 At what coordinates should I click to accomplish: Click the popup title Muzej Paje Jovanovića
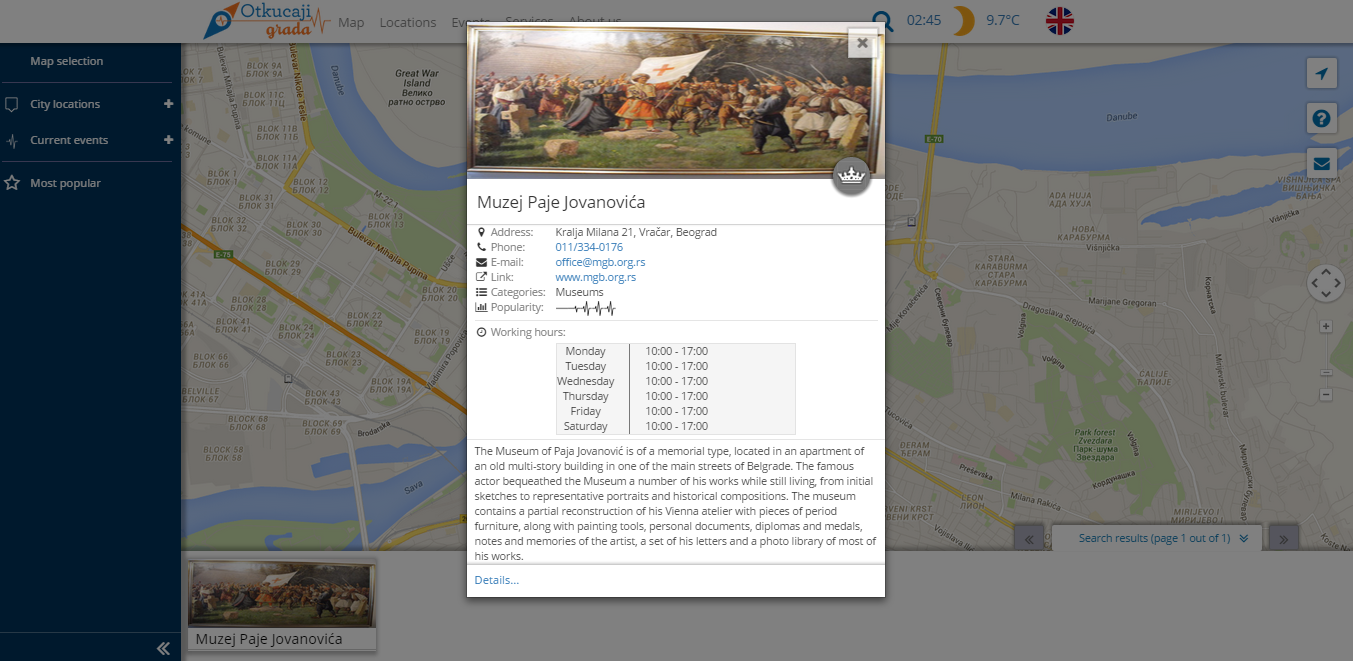coord(561,202)
